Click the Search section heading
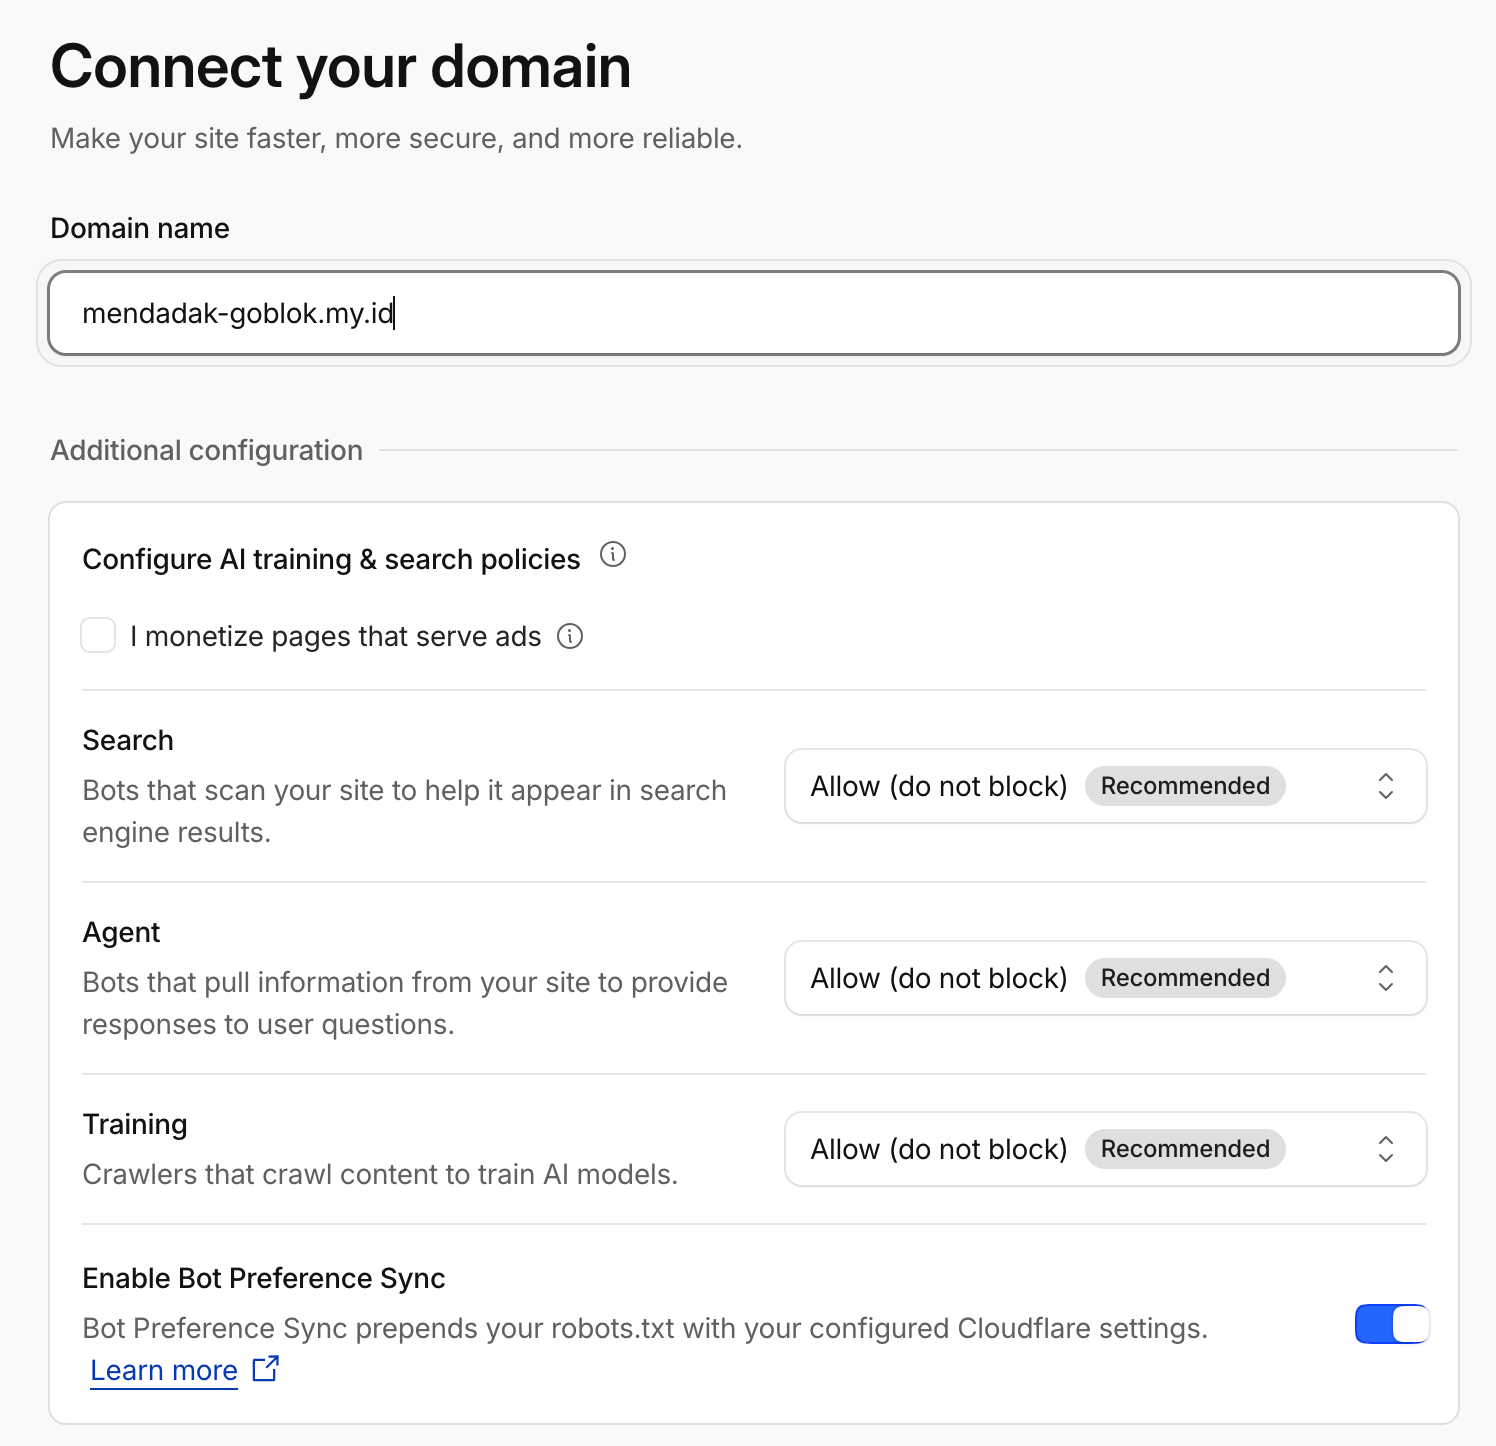This screenshot has height=1446, width=1496. click(128, 740)
